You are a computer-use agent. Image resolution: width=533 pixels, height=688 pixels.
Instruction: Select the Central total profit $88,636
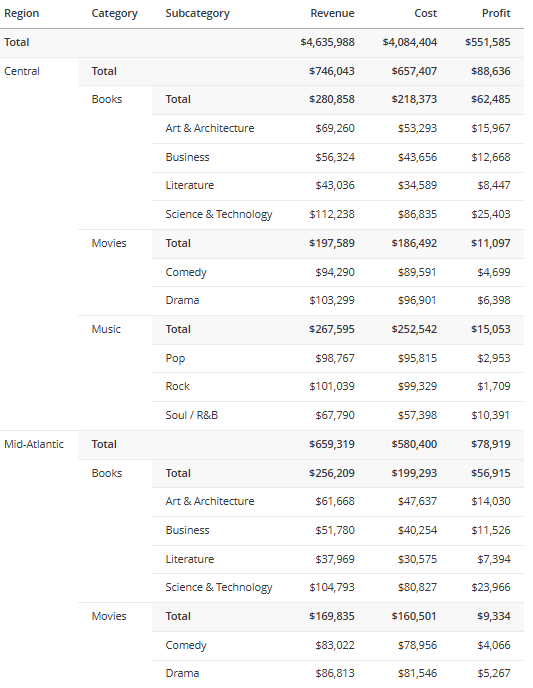tap(490, 71)
